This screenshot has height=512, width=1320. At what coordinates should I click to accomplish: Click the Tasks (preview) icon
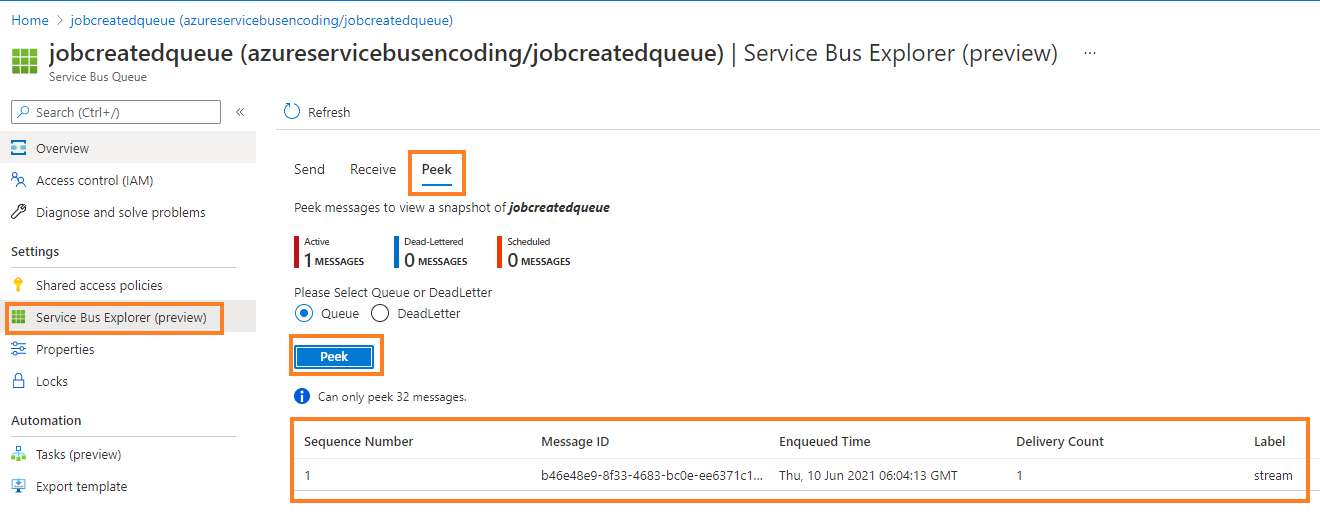pos(18,454)
